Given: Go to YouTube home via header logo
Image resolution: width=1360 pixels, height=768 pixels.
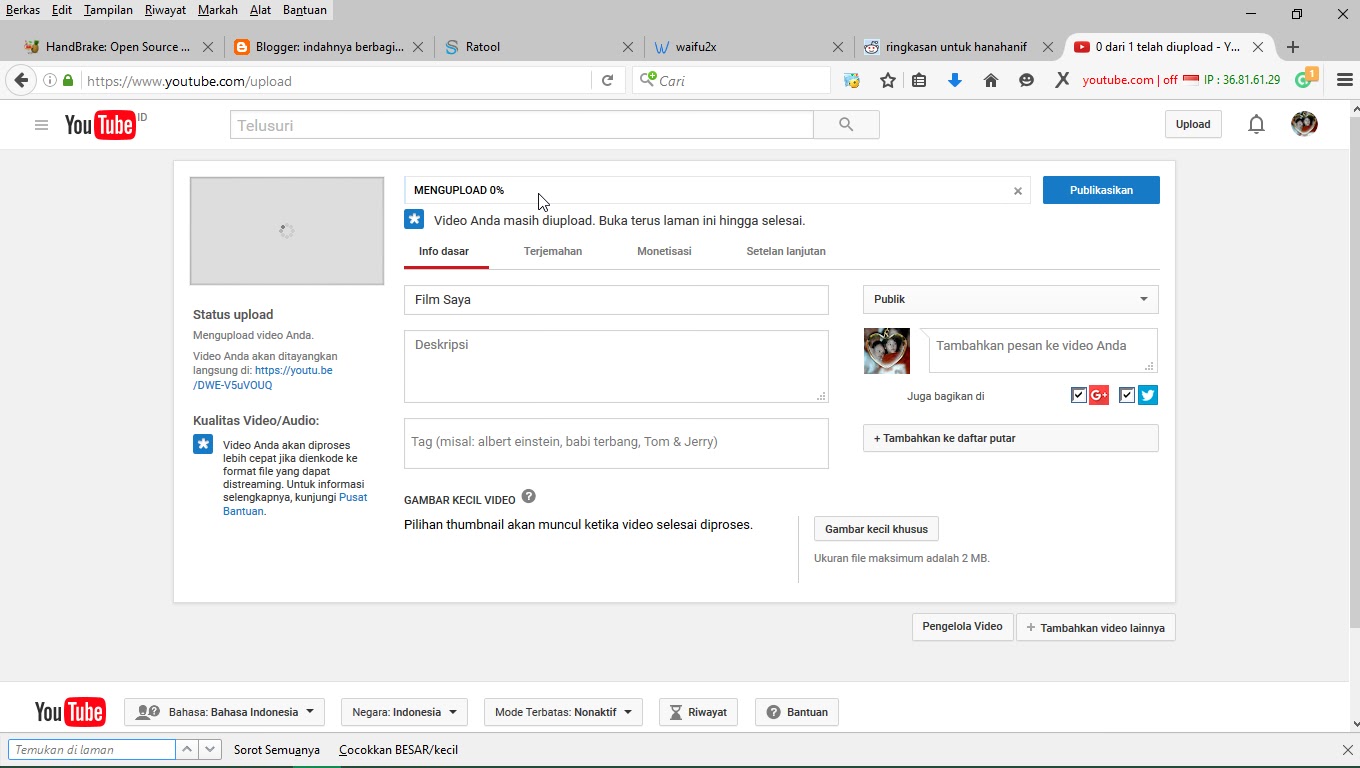Looking at the screenshot, I should click(100, 124).
